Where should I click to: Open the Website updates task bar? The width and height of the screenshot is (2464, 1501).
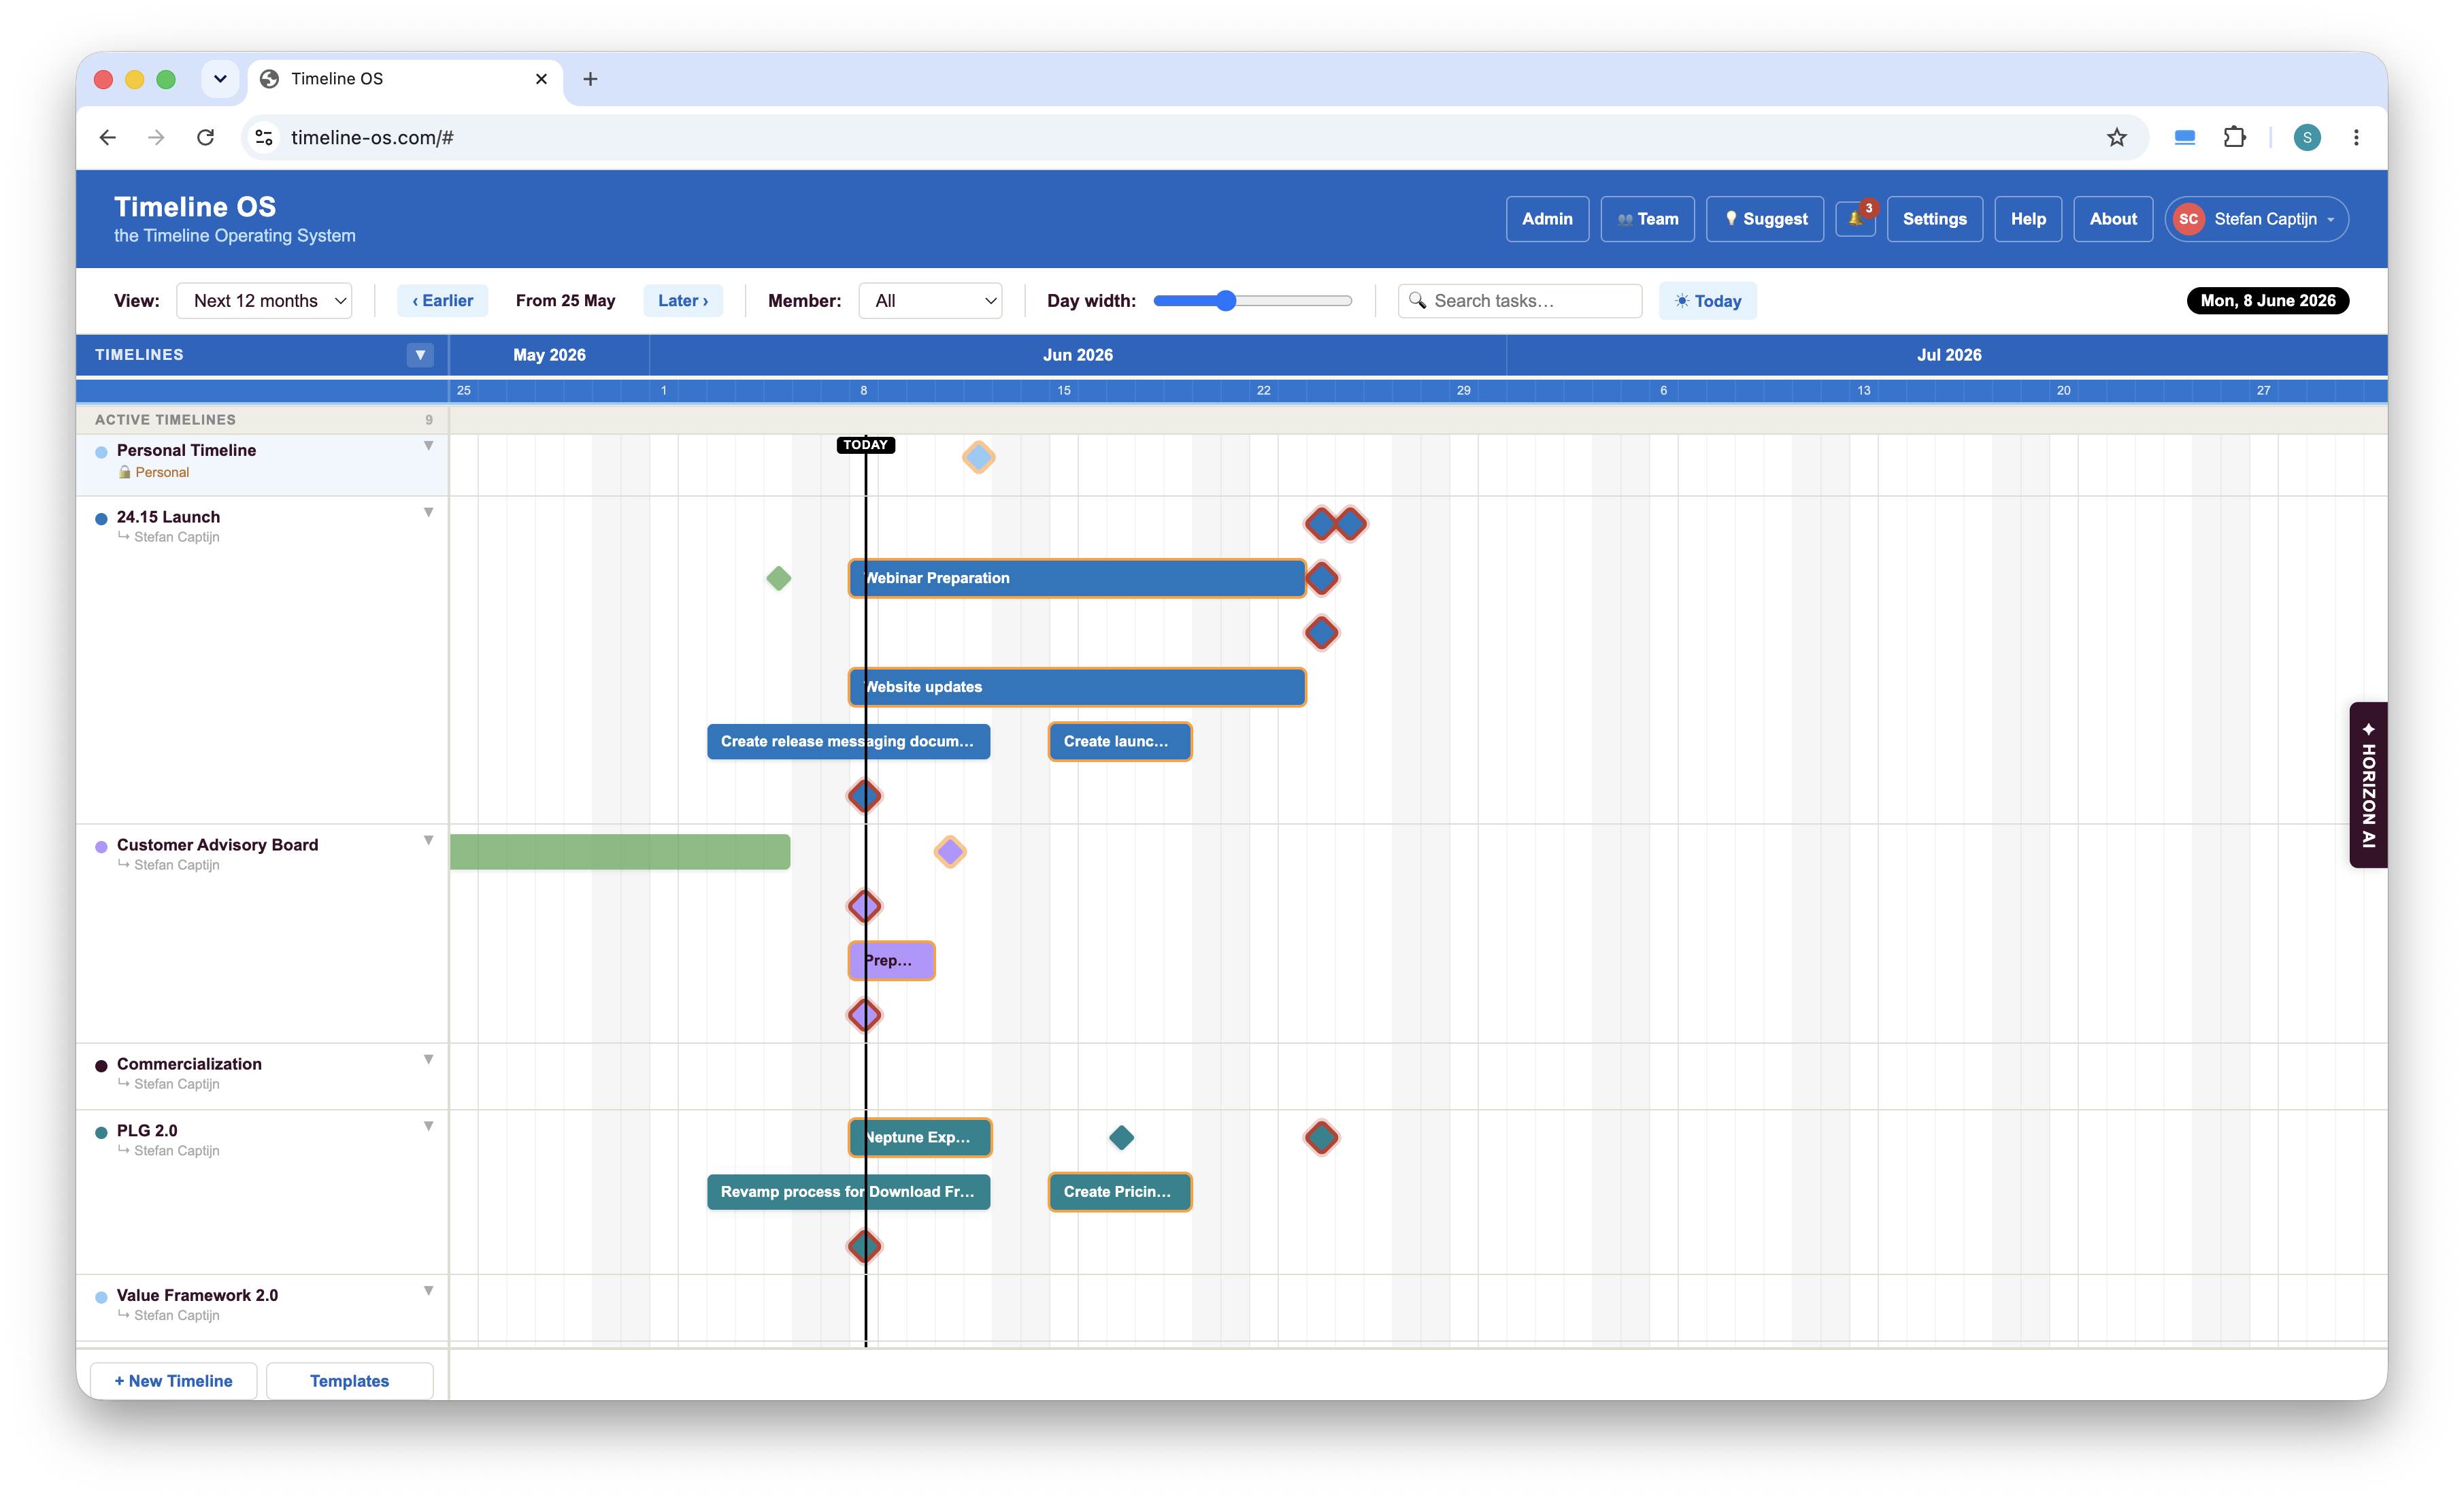tap(1077, 687)
